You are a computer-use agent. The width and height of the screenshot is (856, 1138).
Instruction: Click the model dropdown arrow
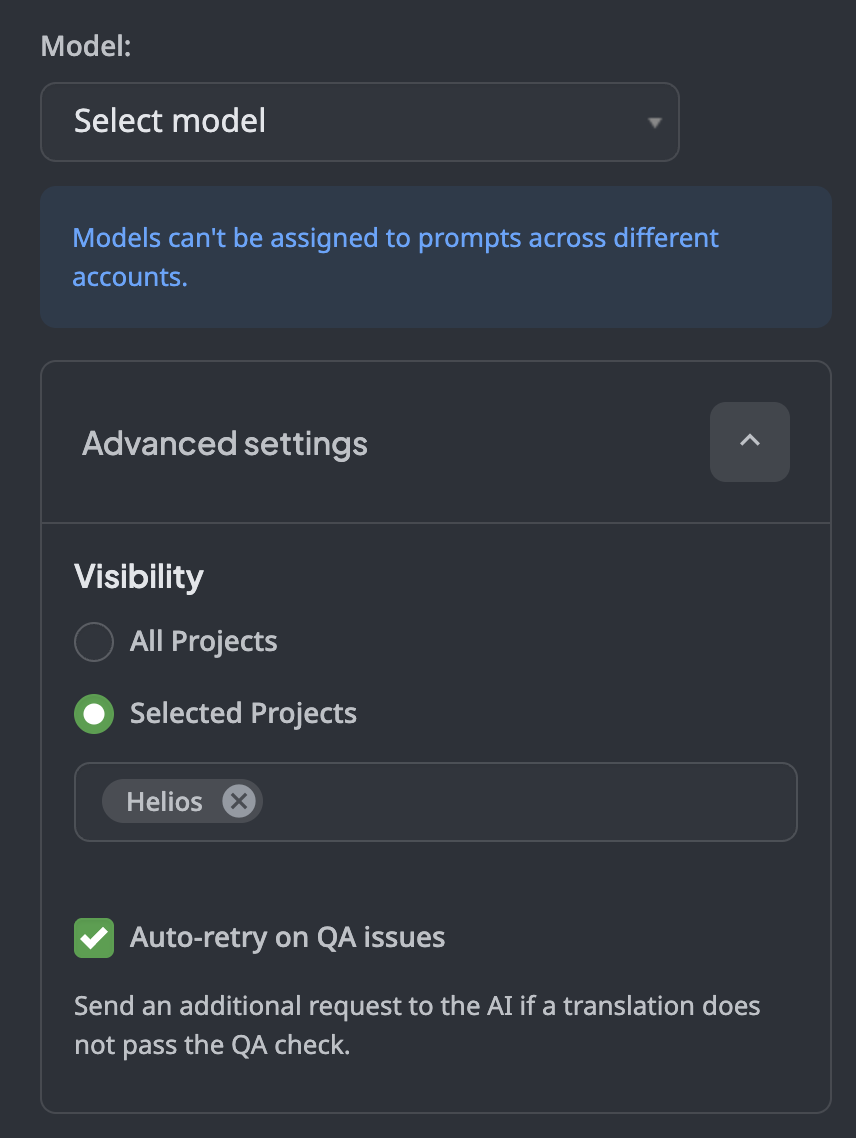pos(654,123)
